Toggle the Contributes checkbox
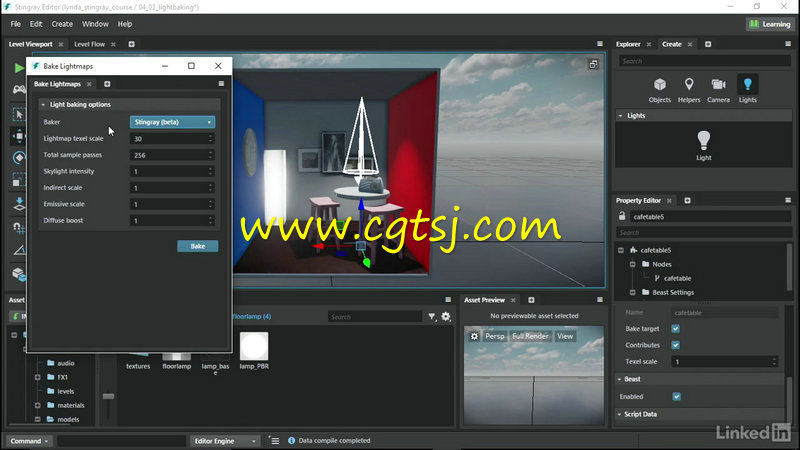800x450 pixels. point(676,345)
